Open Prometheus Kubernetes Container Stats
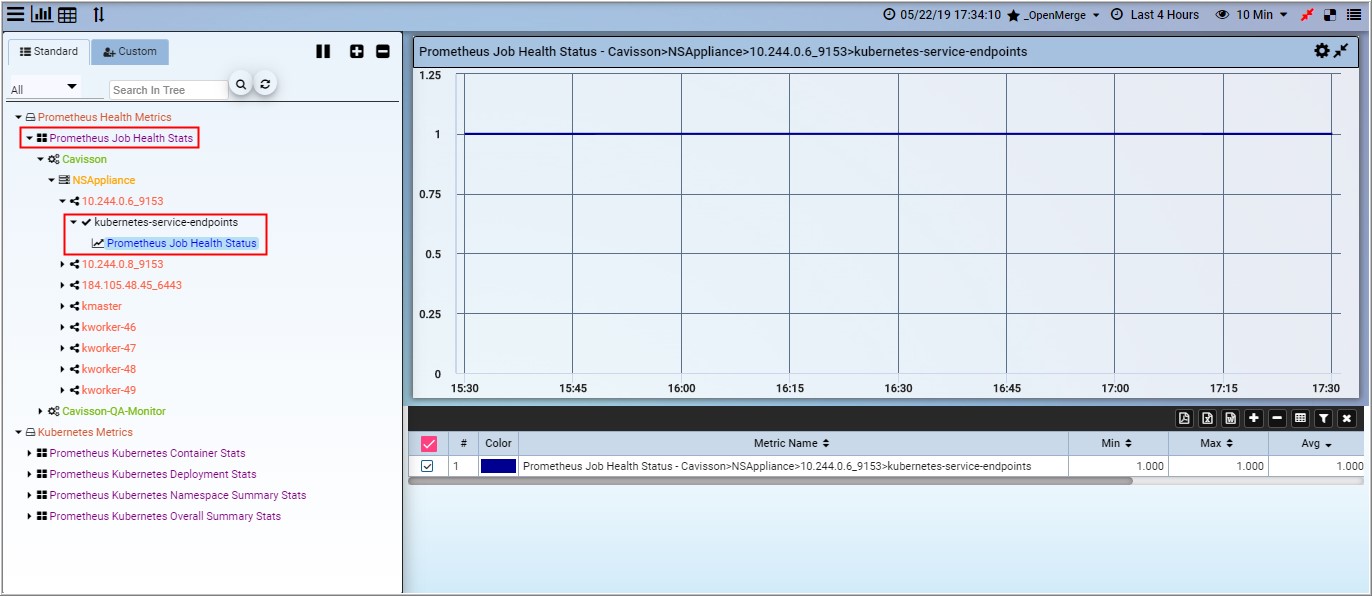 [x=147, y=453]
